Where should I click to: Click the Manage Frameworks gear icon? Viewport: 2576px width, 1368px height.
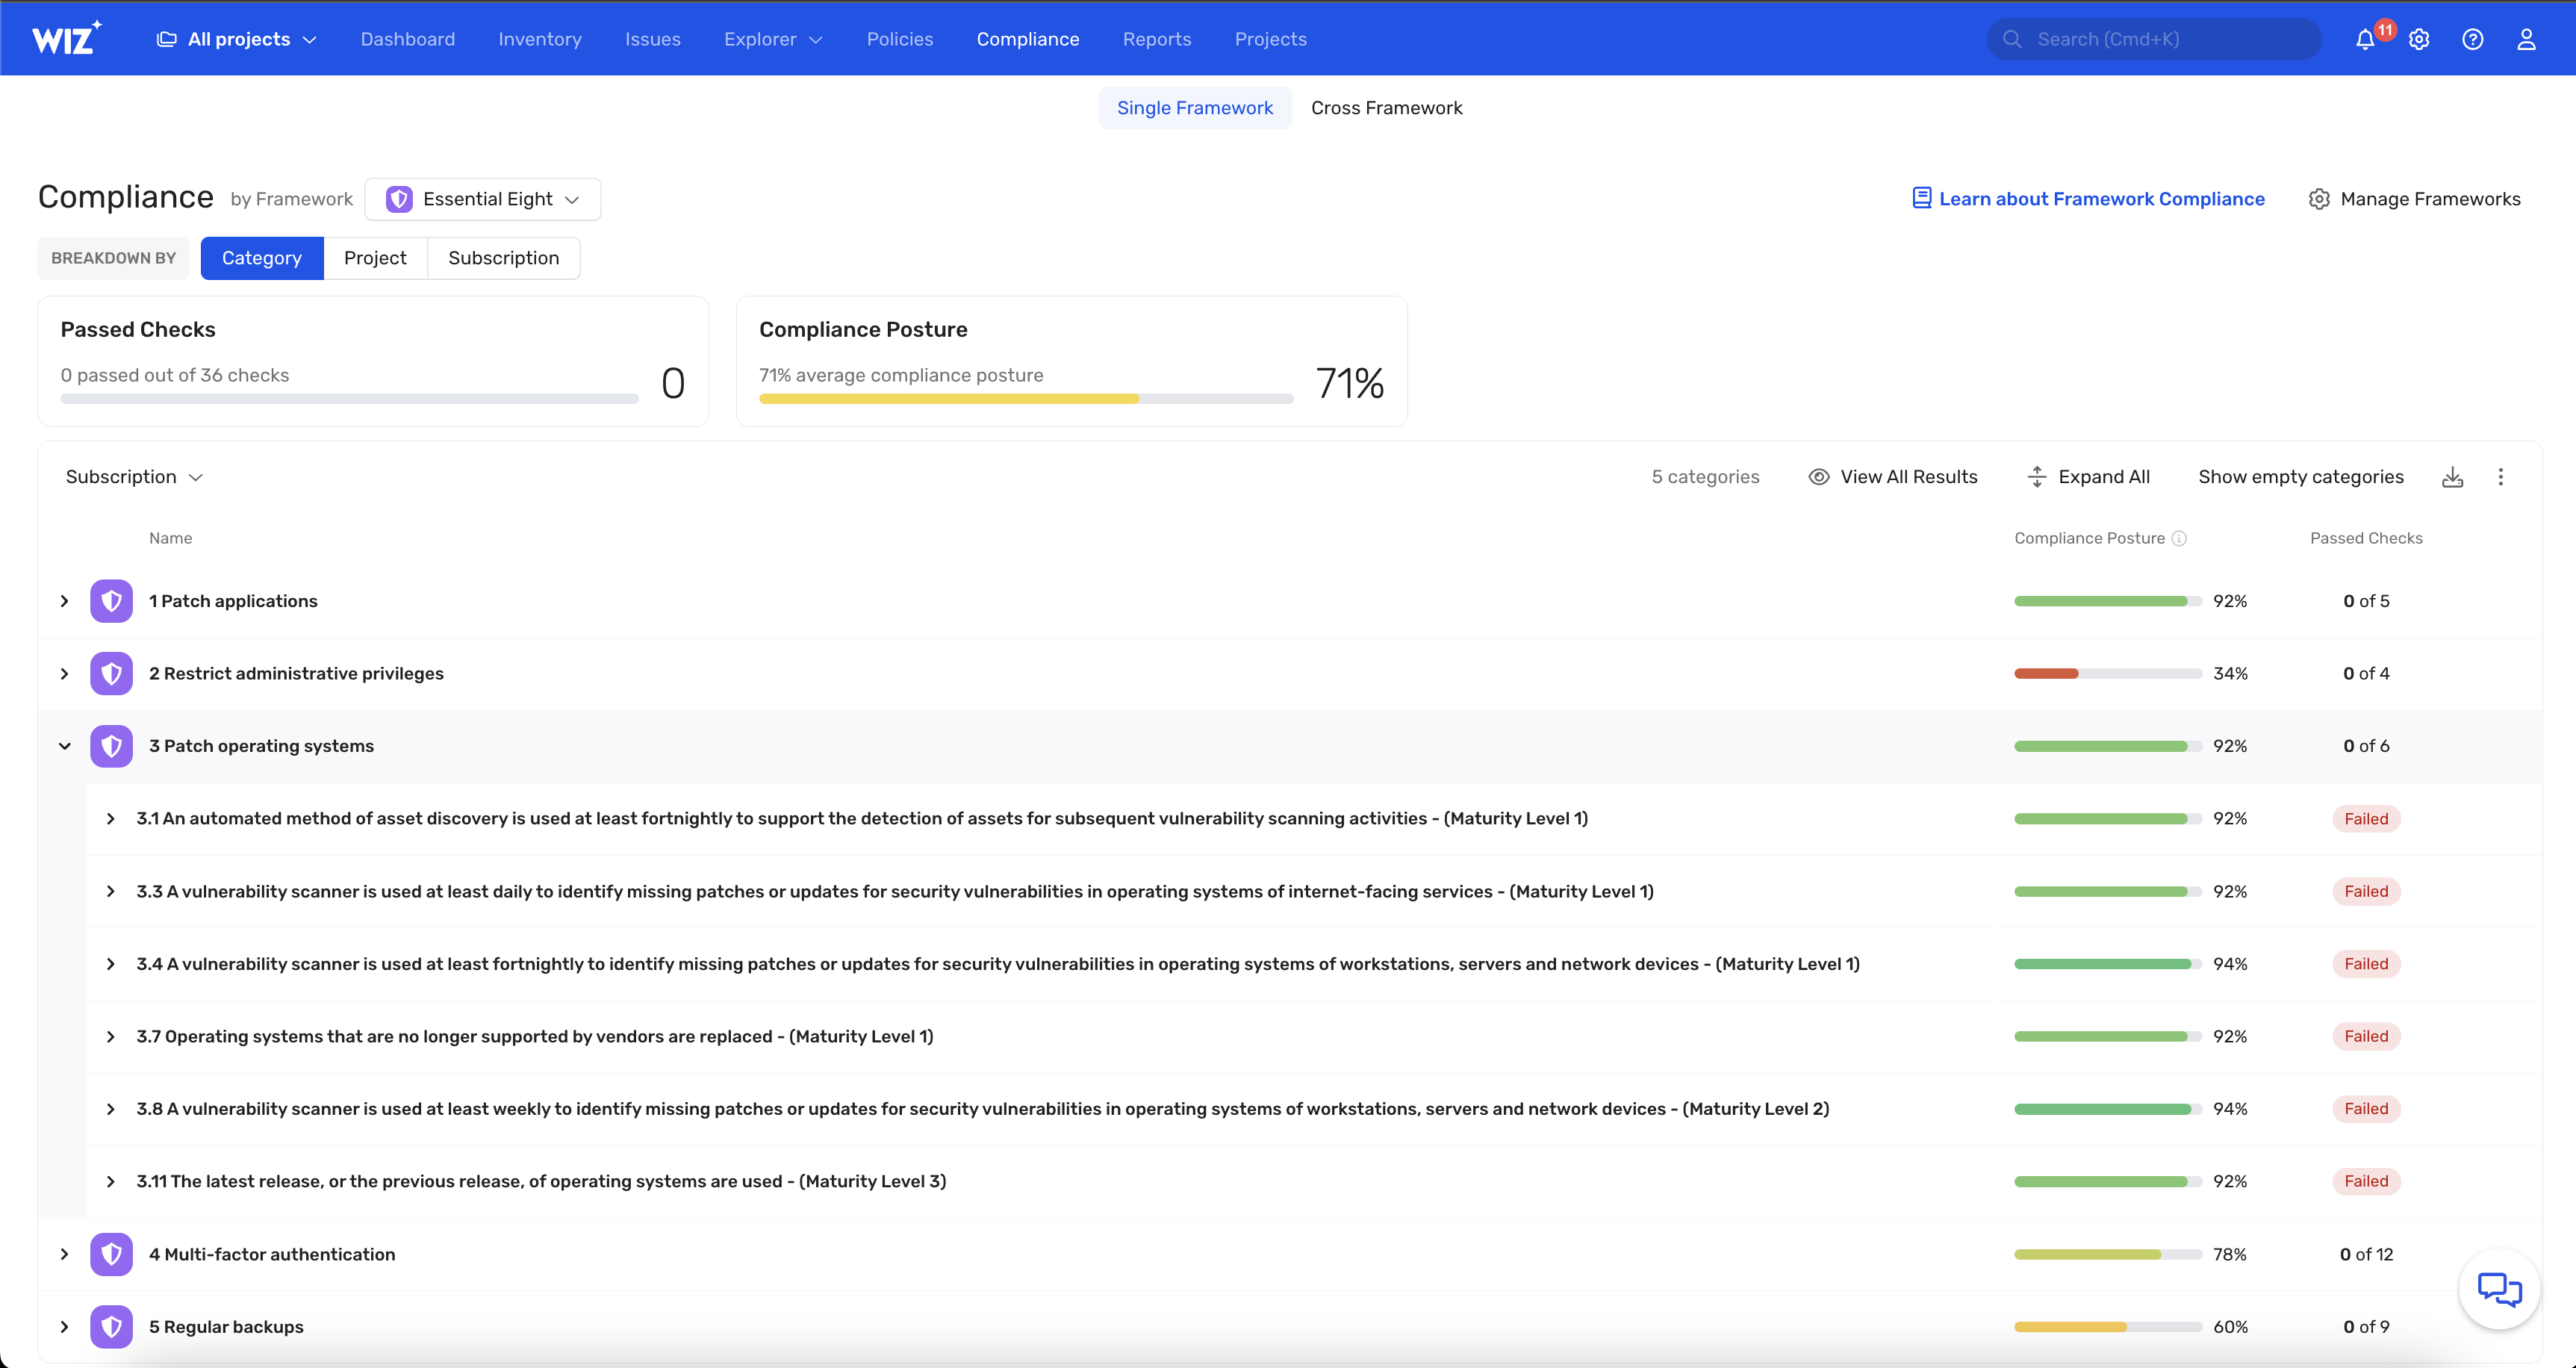point(2319,199)
